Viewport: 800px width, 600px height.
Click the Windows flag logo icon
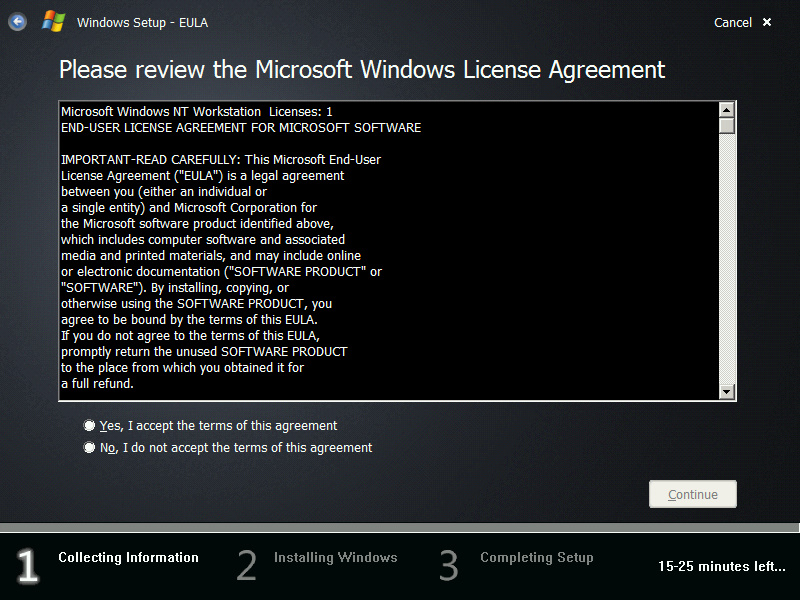pyautogui.click(x=54, y=22)
